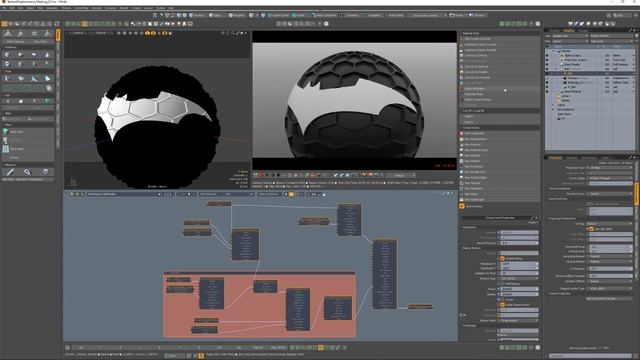This screenshot has width=640, height=360.
Task: Click Delete Unused Nodes button
Action: (500, 100)
